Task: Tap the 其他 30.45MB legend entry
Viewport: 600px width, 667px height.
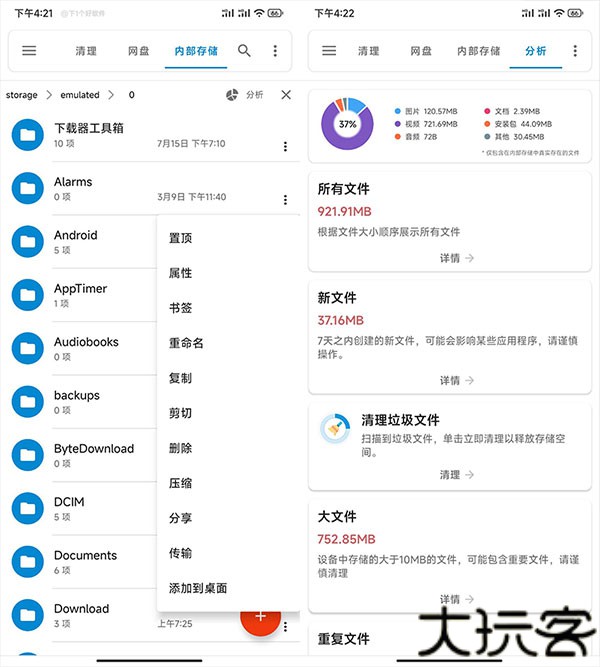Action: 514,137
